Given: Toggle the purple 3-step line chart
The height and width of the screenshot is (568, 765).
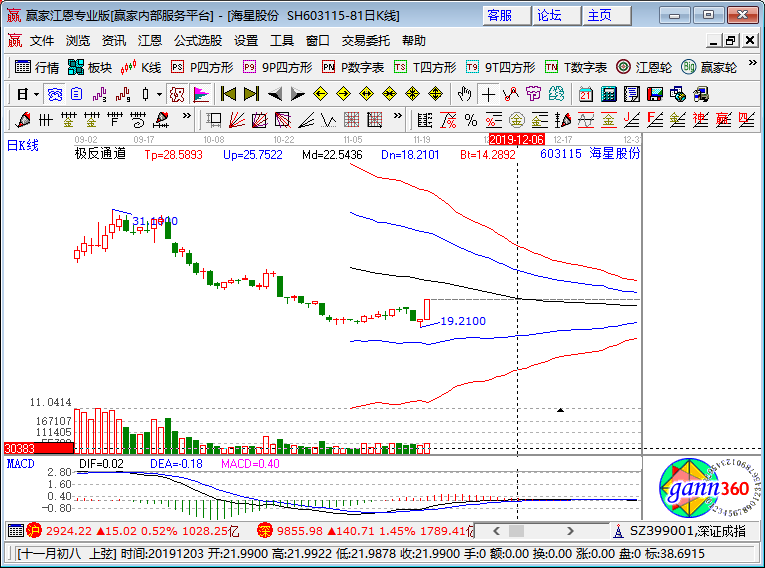Looking at the screenshot, I should coord(100,94).
